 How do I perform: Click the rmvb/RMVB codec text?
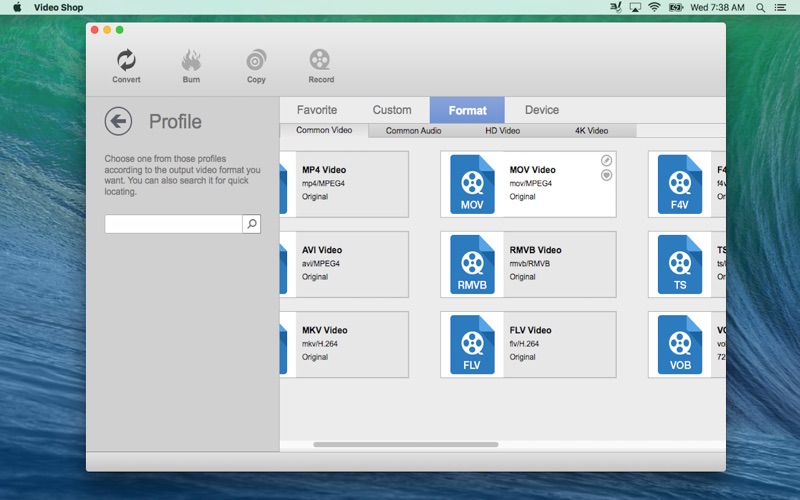[530, 264]
